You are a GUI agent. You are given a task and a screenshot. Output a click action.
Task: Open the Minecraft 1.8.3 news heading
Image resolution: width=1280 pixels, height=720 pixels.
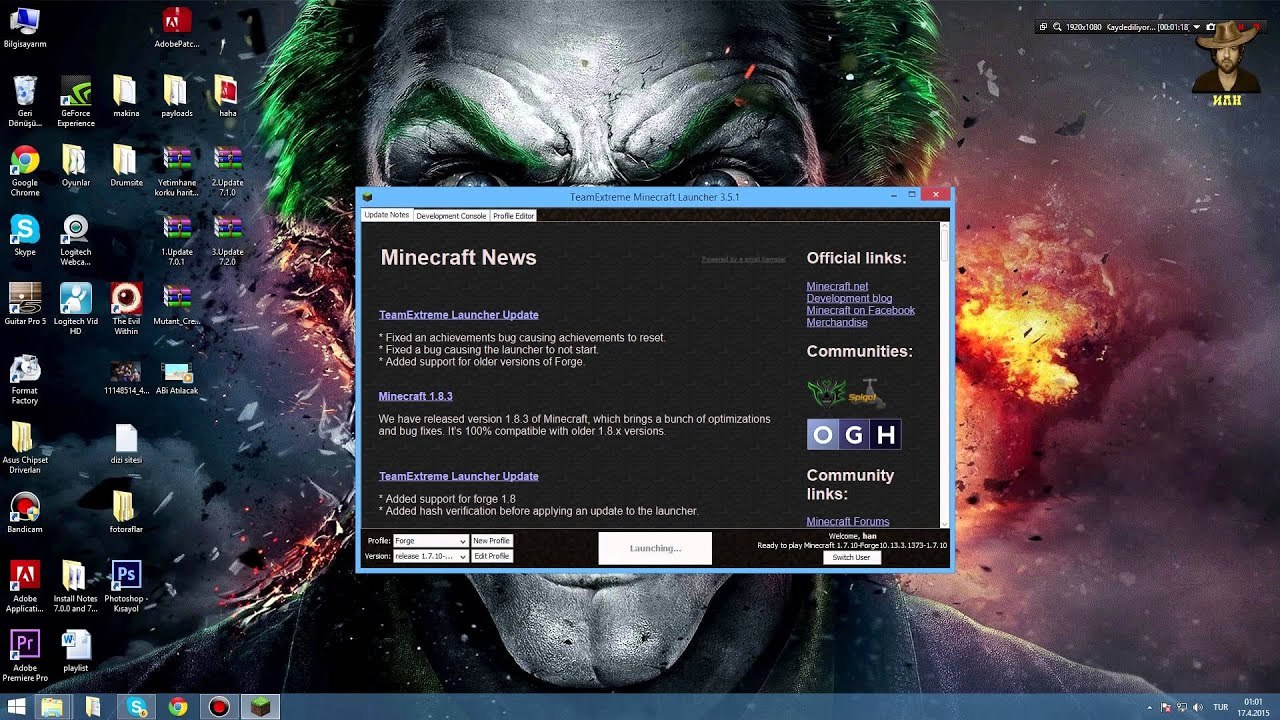[x=415, y=396]
